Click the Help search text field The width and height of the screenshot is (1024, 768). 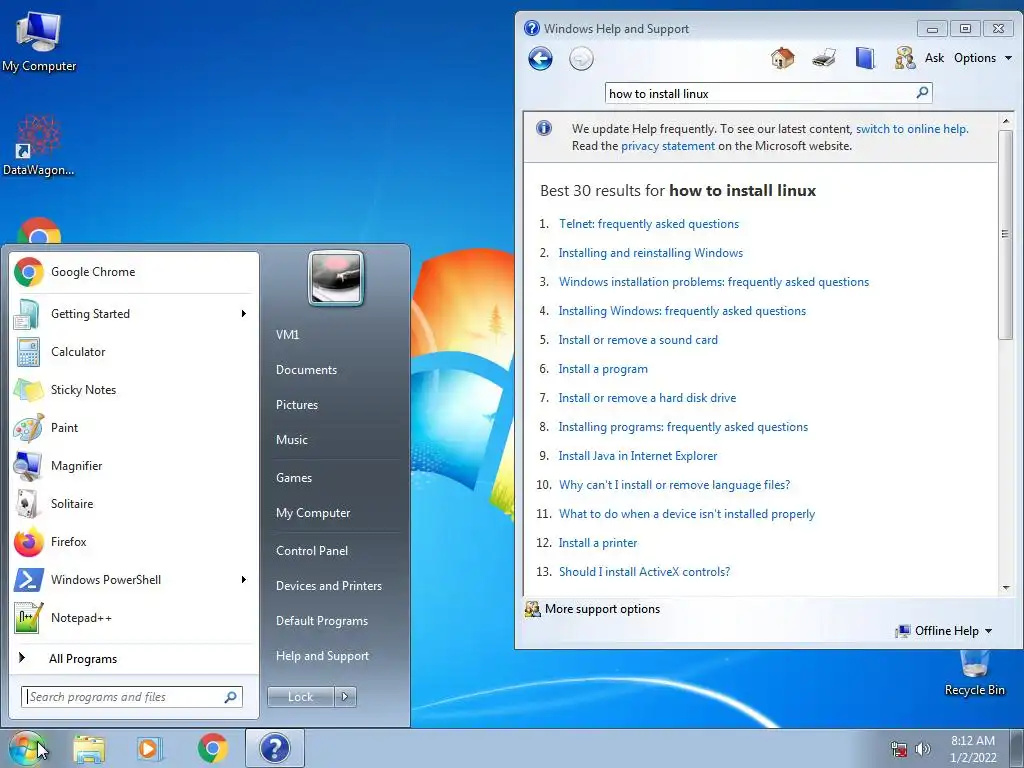coord(761,93)
